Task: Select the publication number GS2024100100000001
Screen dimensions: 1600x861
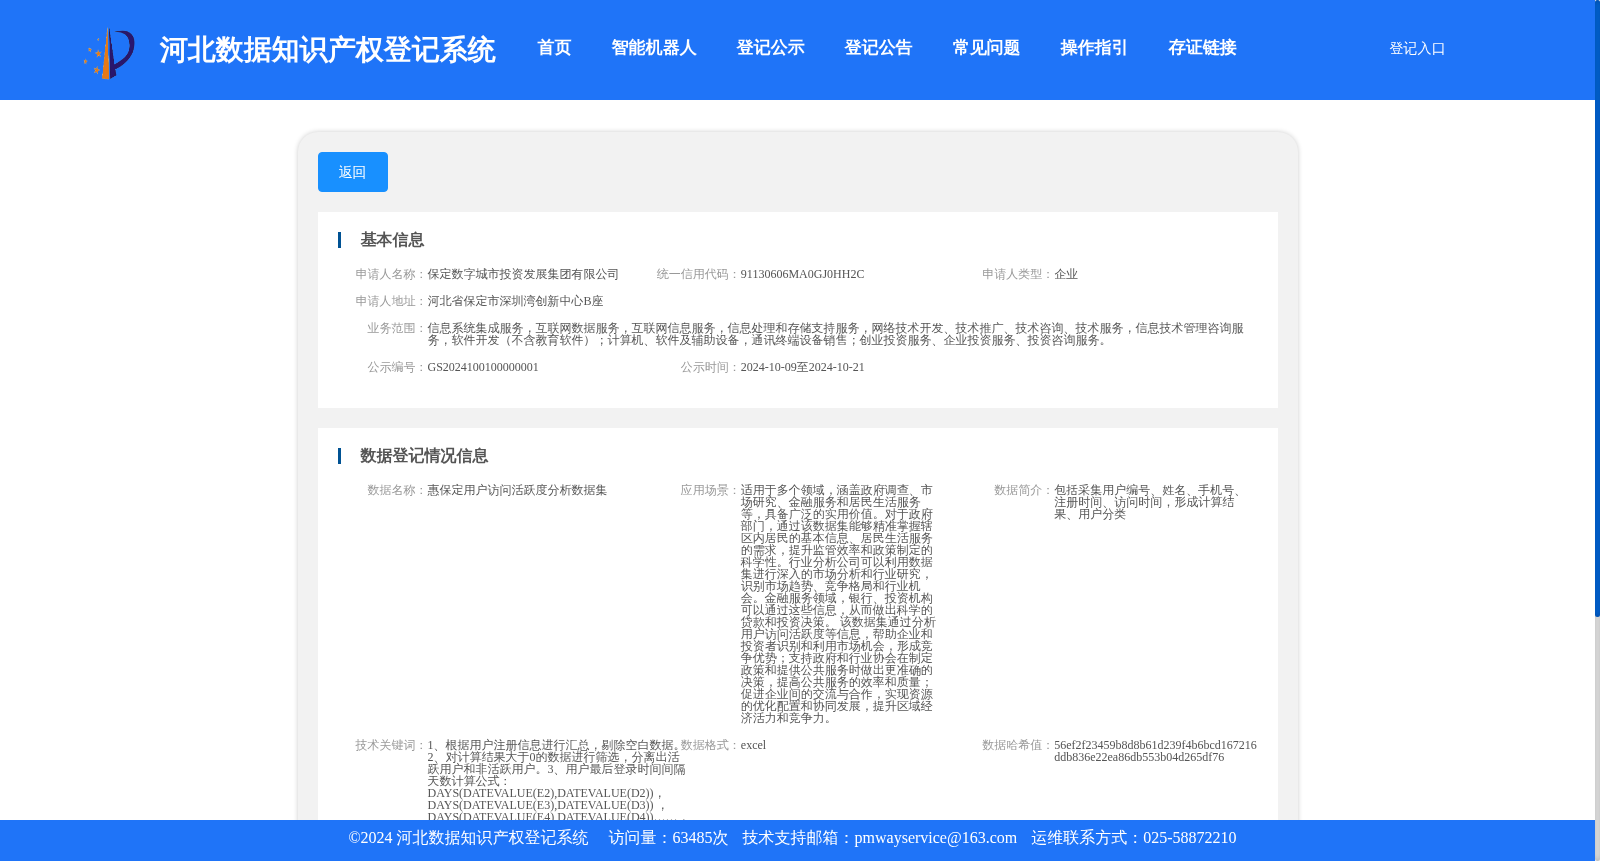Action: click(483, 367)
